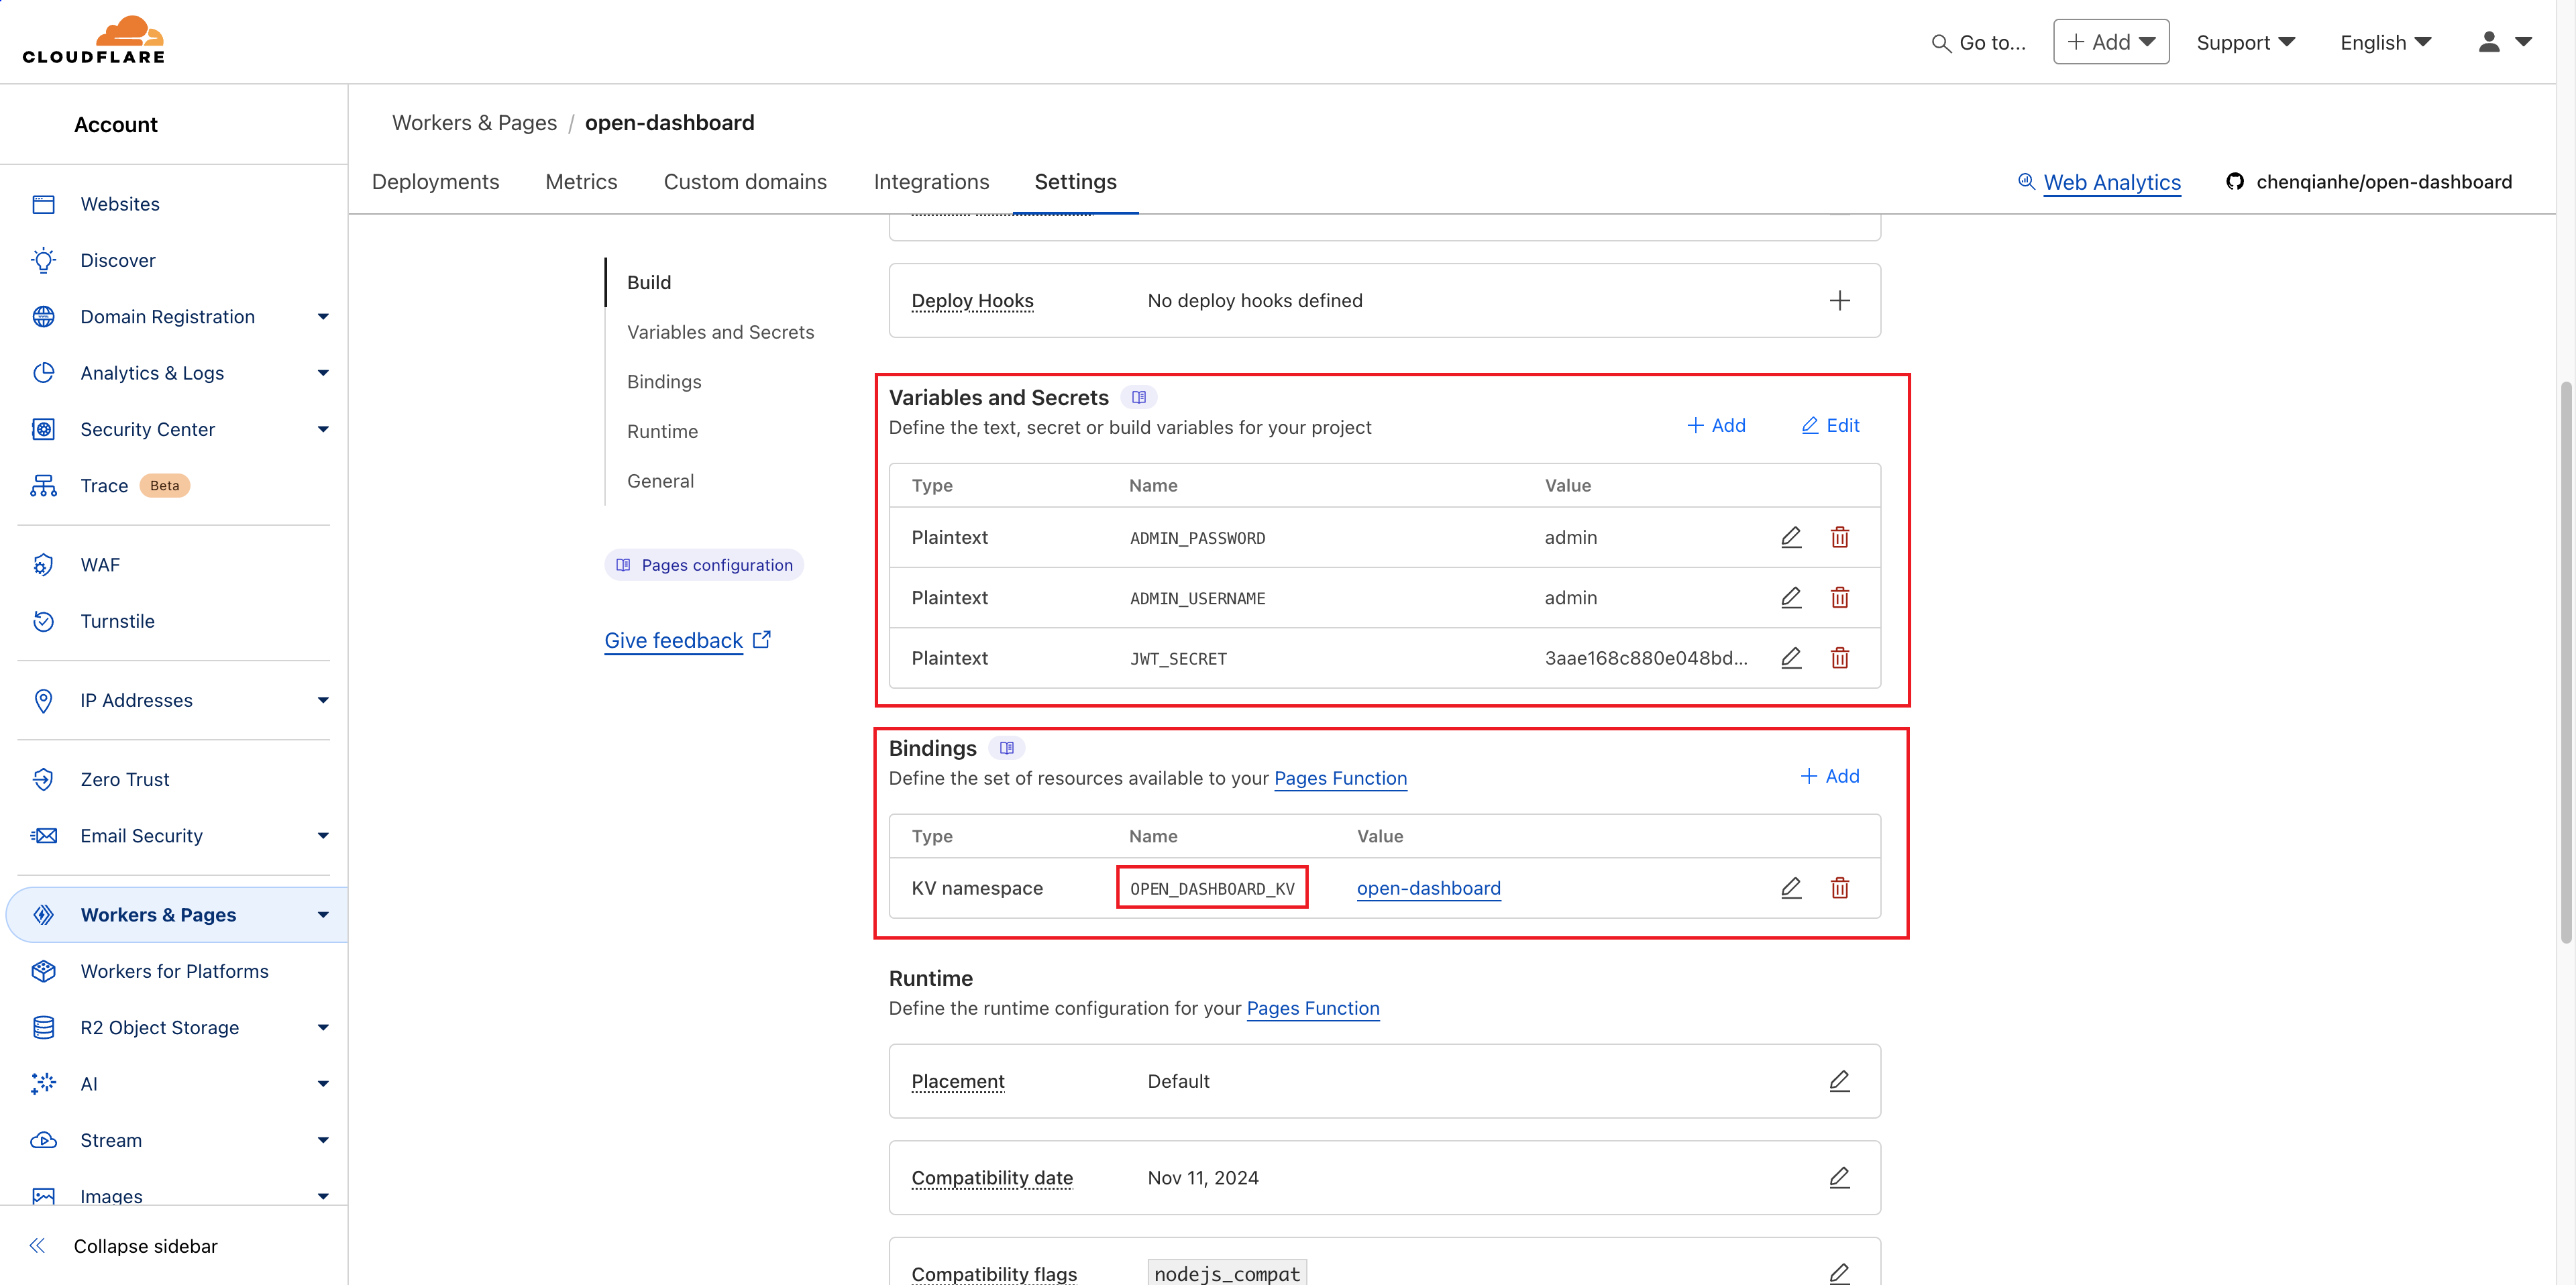Click the Cloudflare logo
Viewport: 2576px width, 1285px height.
94,40
